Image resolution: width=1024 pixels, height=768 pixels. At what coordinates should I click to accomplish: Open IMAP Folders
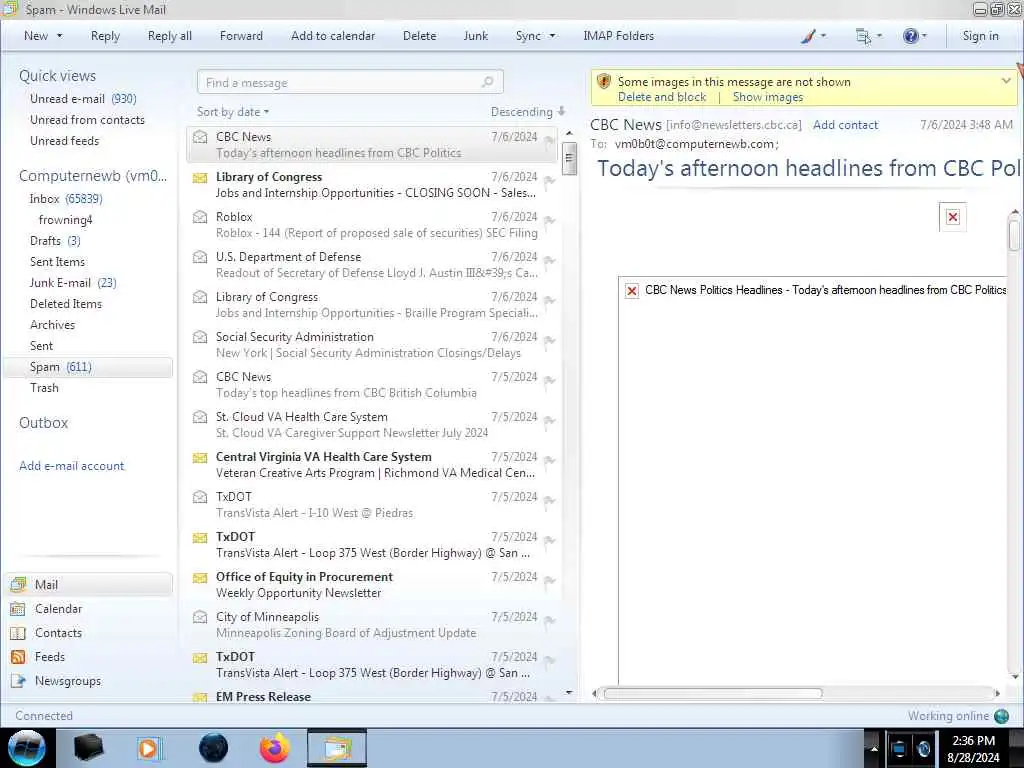(618, 36)
